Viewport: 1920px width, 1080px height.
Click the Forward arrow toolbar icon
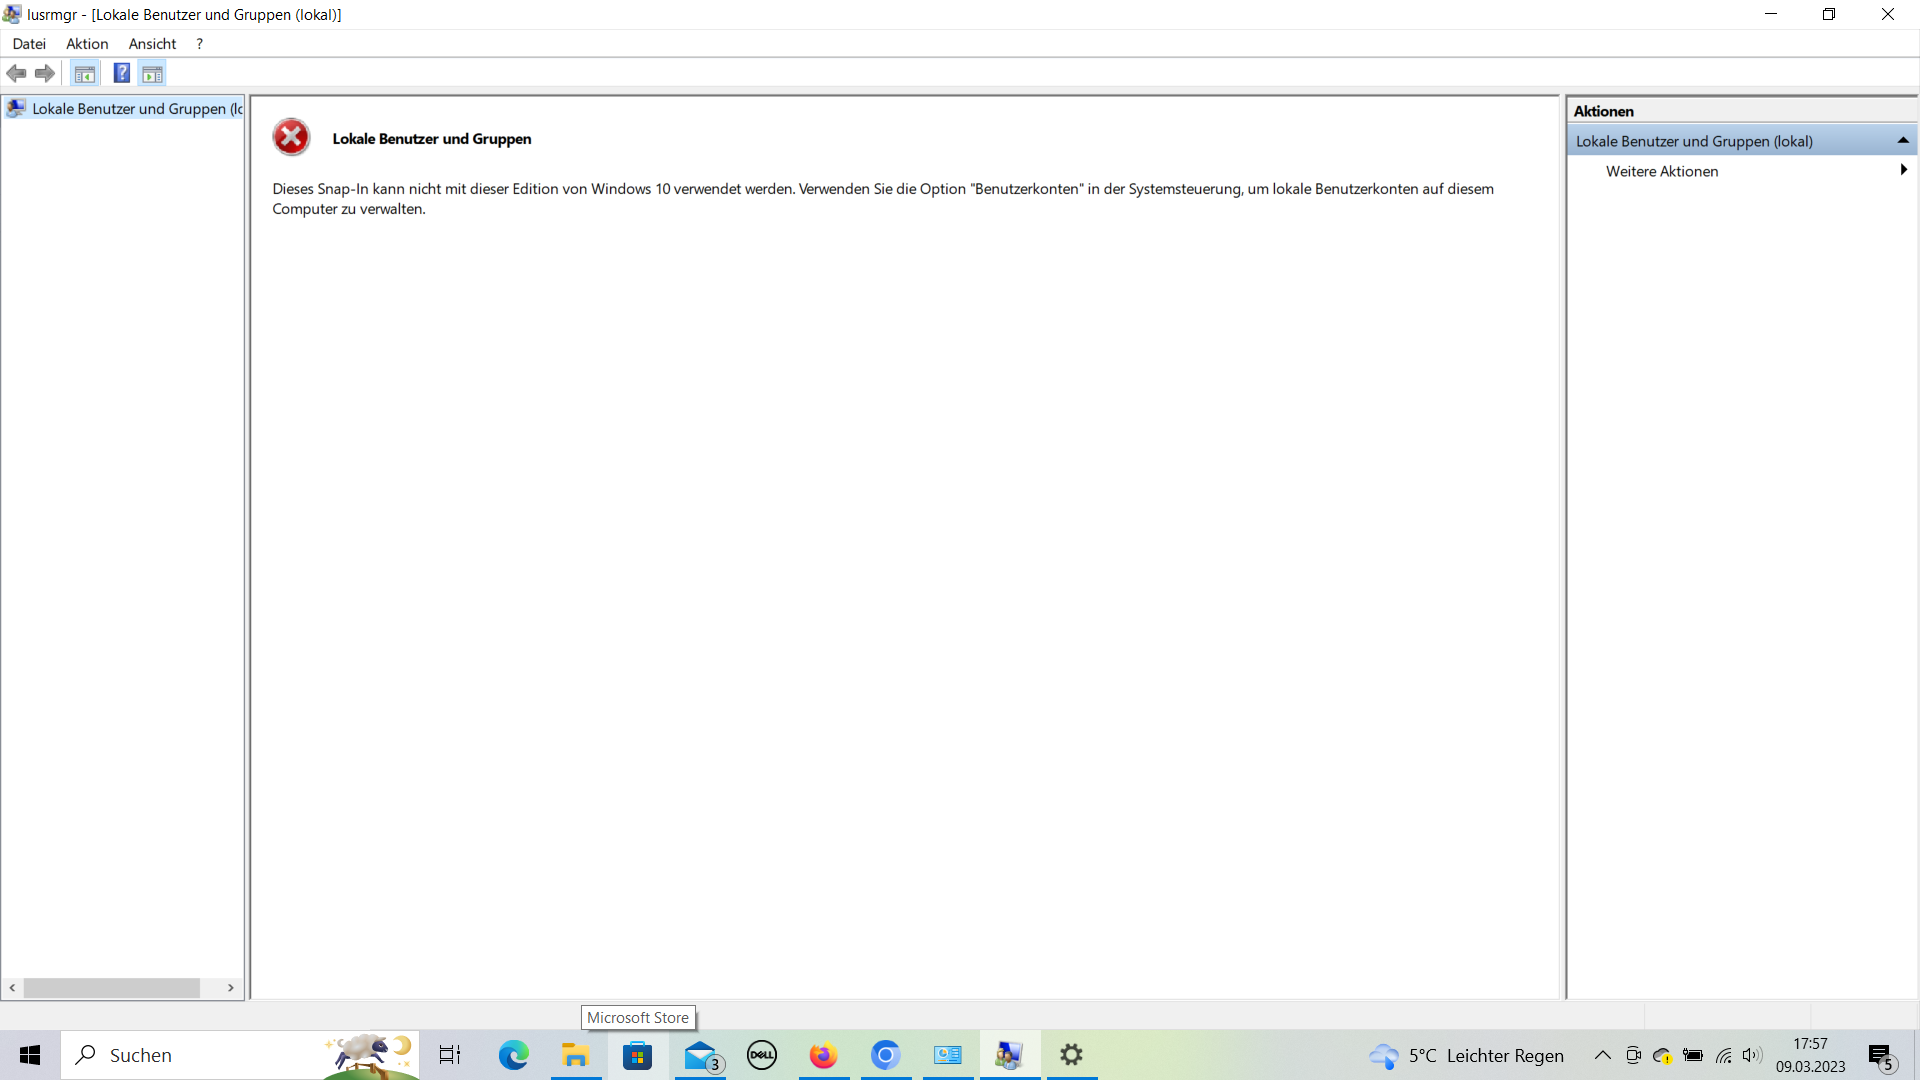[45, 73]
